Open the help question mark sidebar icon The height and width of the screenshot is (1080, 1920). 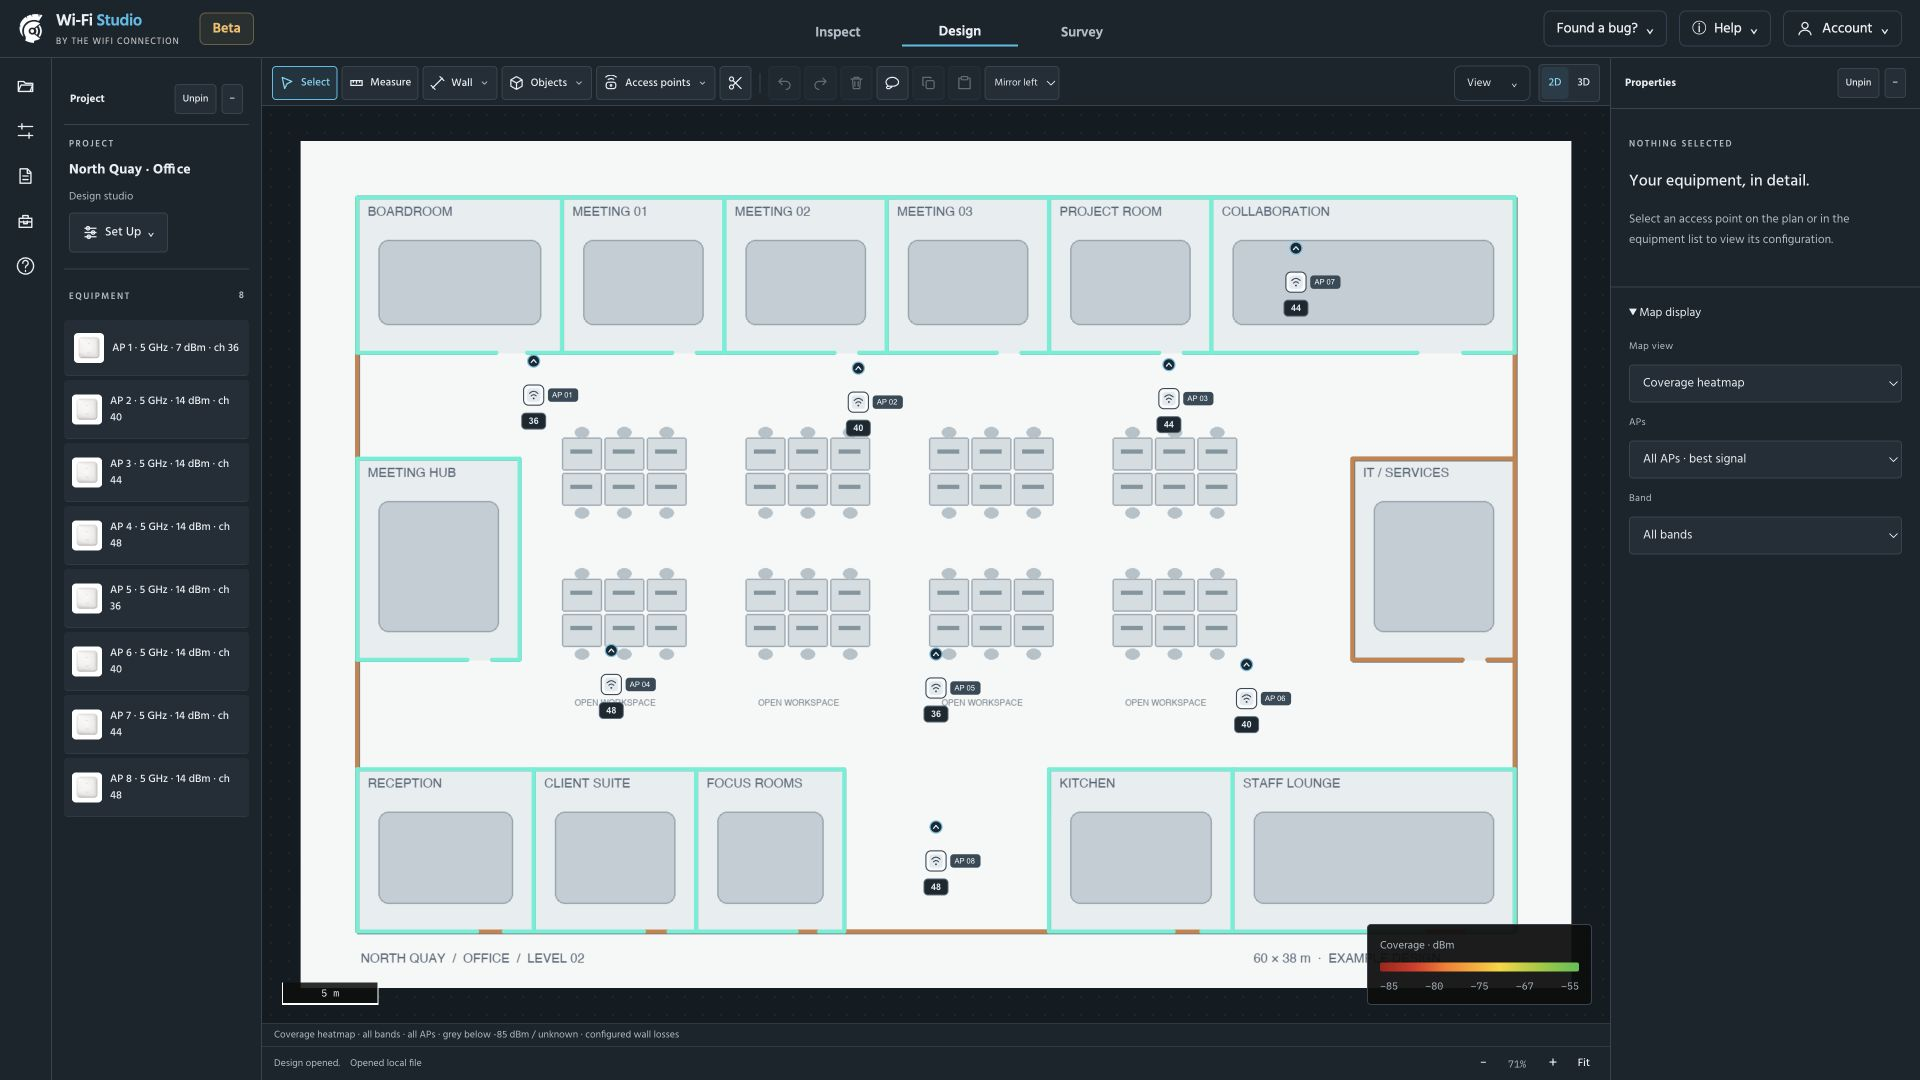[25, 266]
